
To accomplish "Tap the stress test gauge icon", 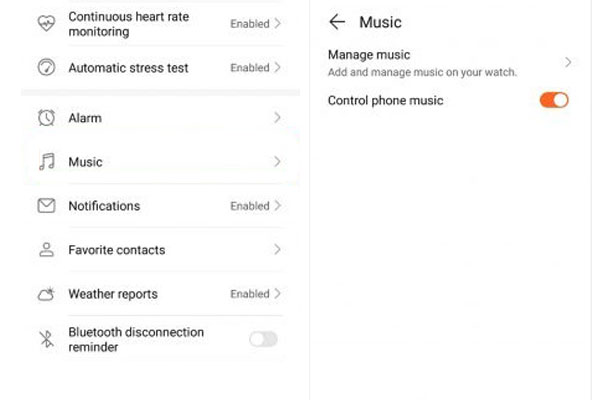I will point(46,67).
